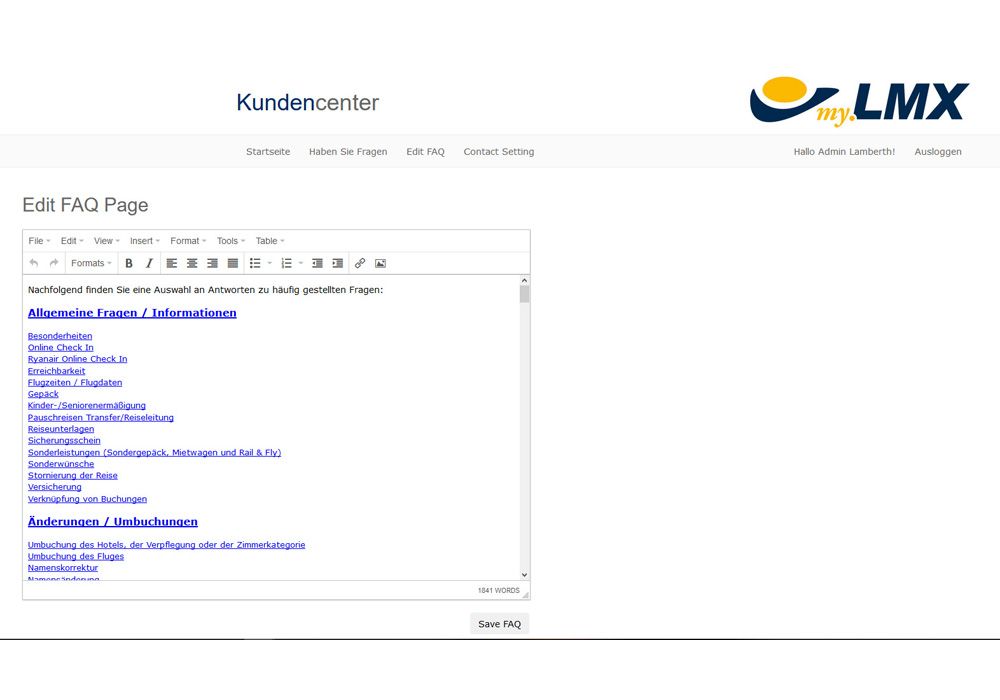Toggle italic formatting in the editor toolbar
1000x700 pixels.
[x=149, y=263]
